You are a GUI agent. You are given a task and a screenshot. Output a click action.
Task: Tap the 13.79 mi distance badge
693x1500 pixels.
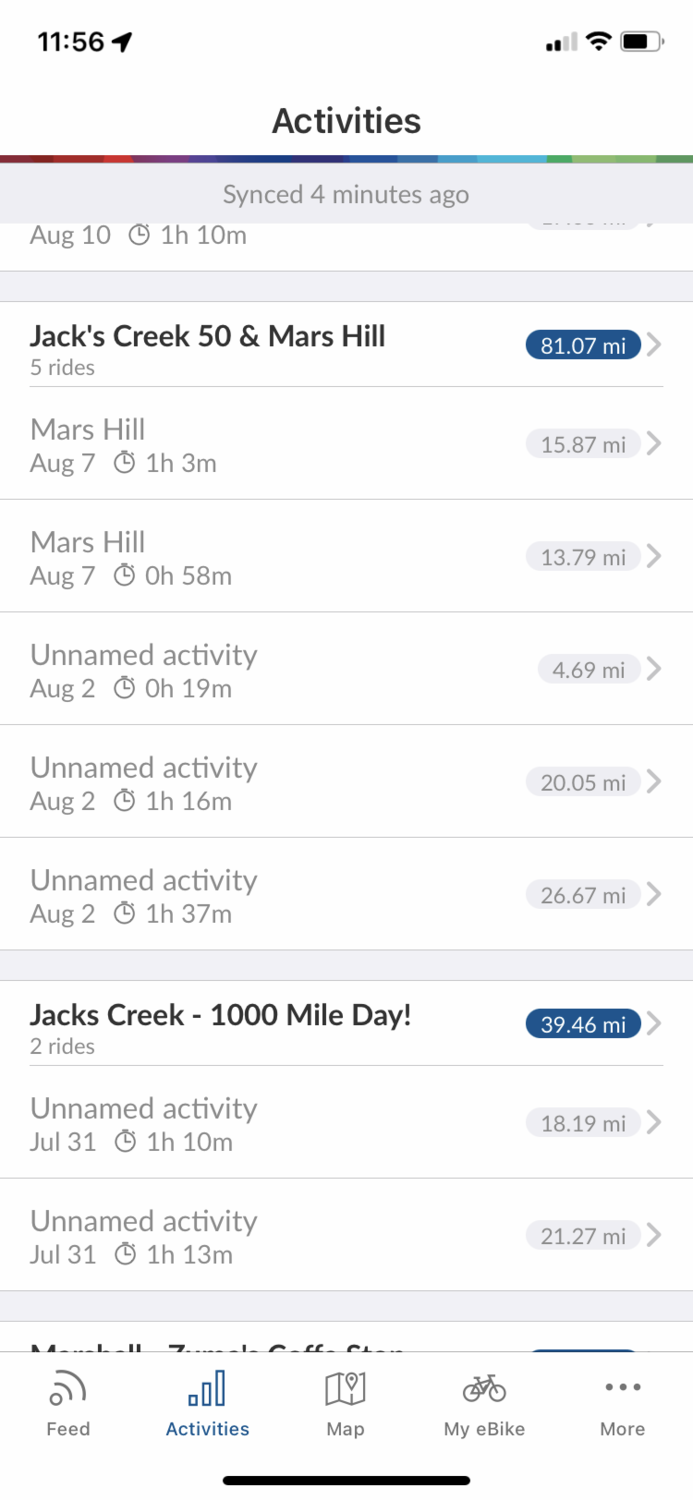click(583, 557)
